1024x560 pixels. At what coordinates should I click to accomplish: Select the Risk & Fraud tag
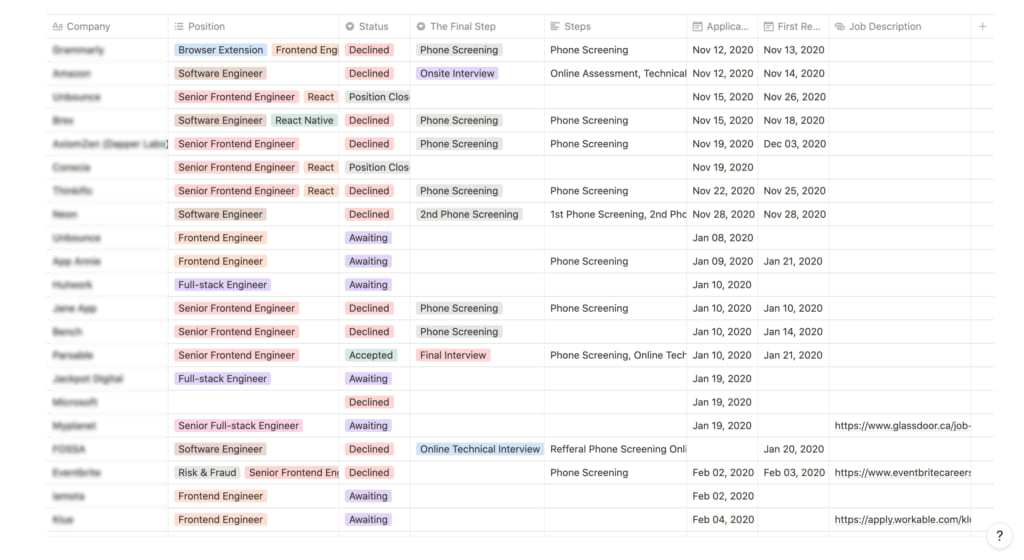[207, 473]
